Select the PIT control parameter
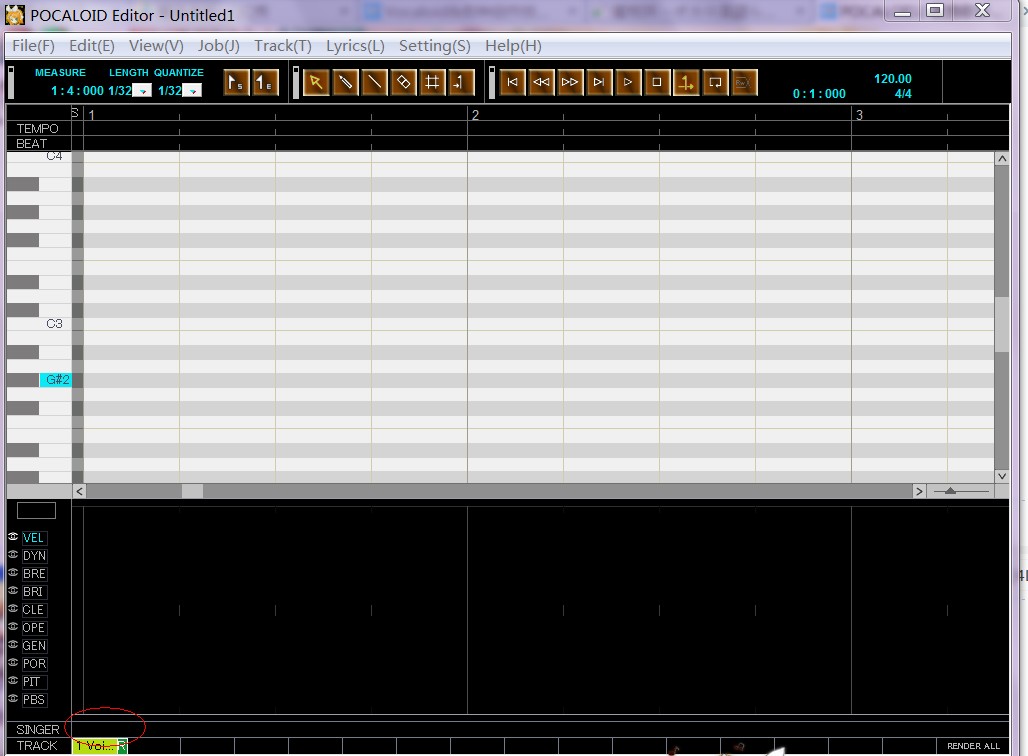 31,682
